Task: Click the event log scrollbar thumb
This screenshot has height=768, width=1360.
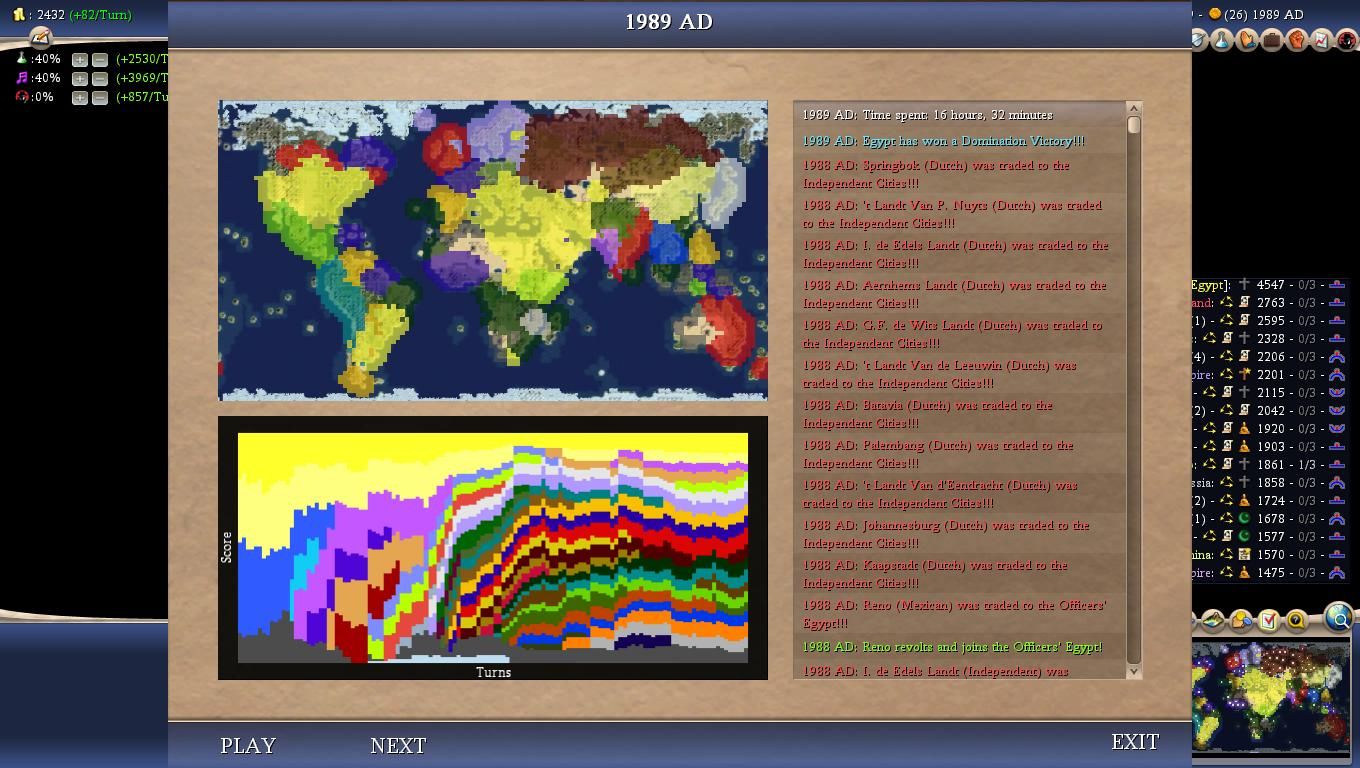Action: click(x=1134, y=125)
